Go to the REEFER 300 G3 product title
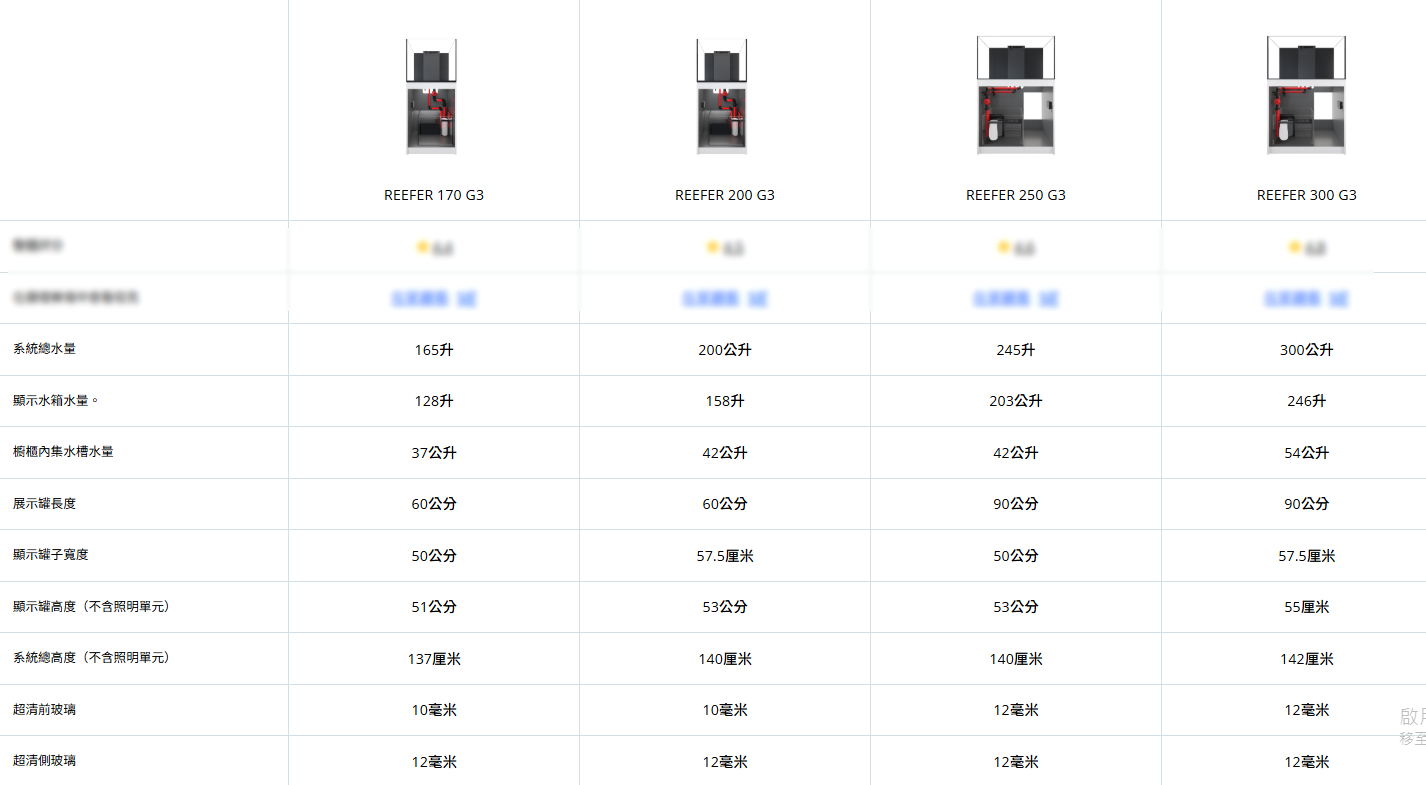The width and height of the screenshot is (1426, 785). point(1306,195)
